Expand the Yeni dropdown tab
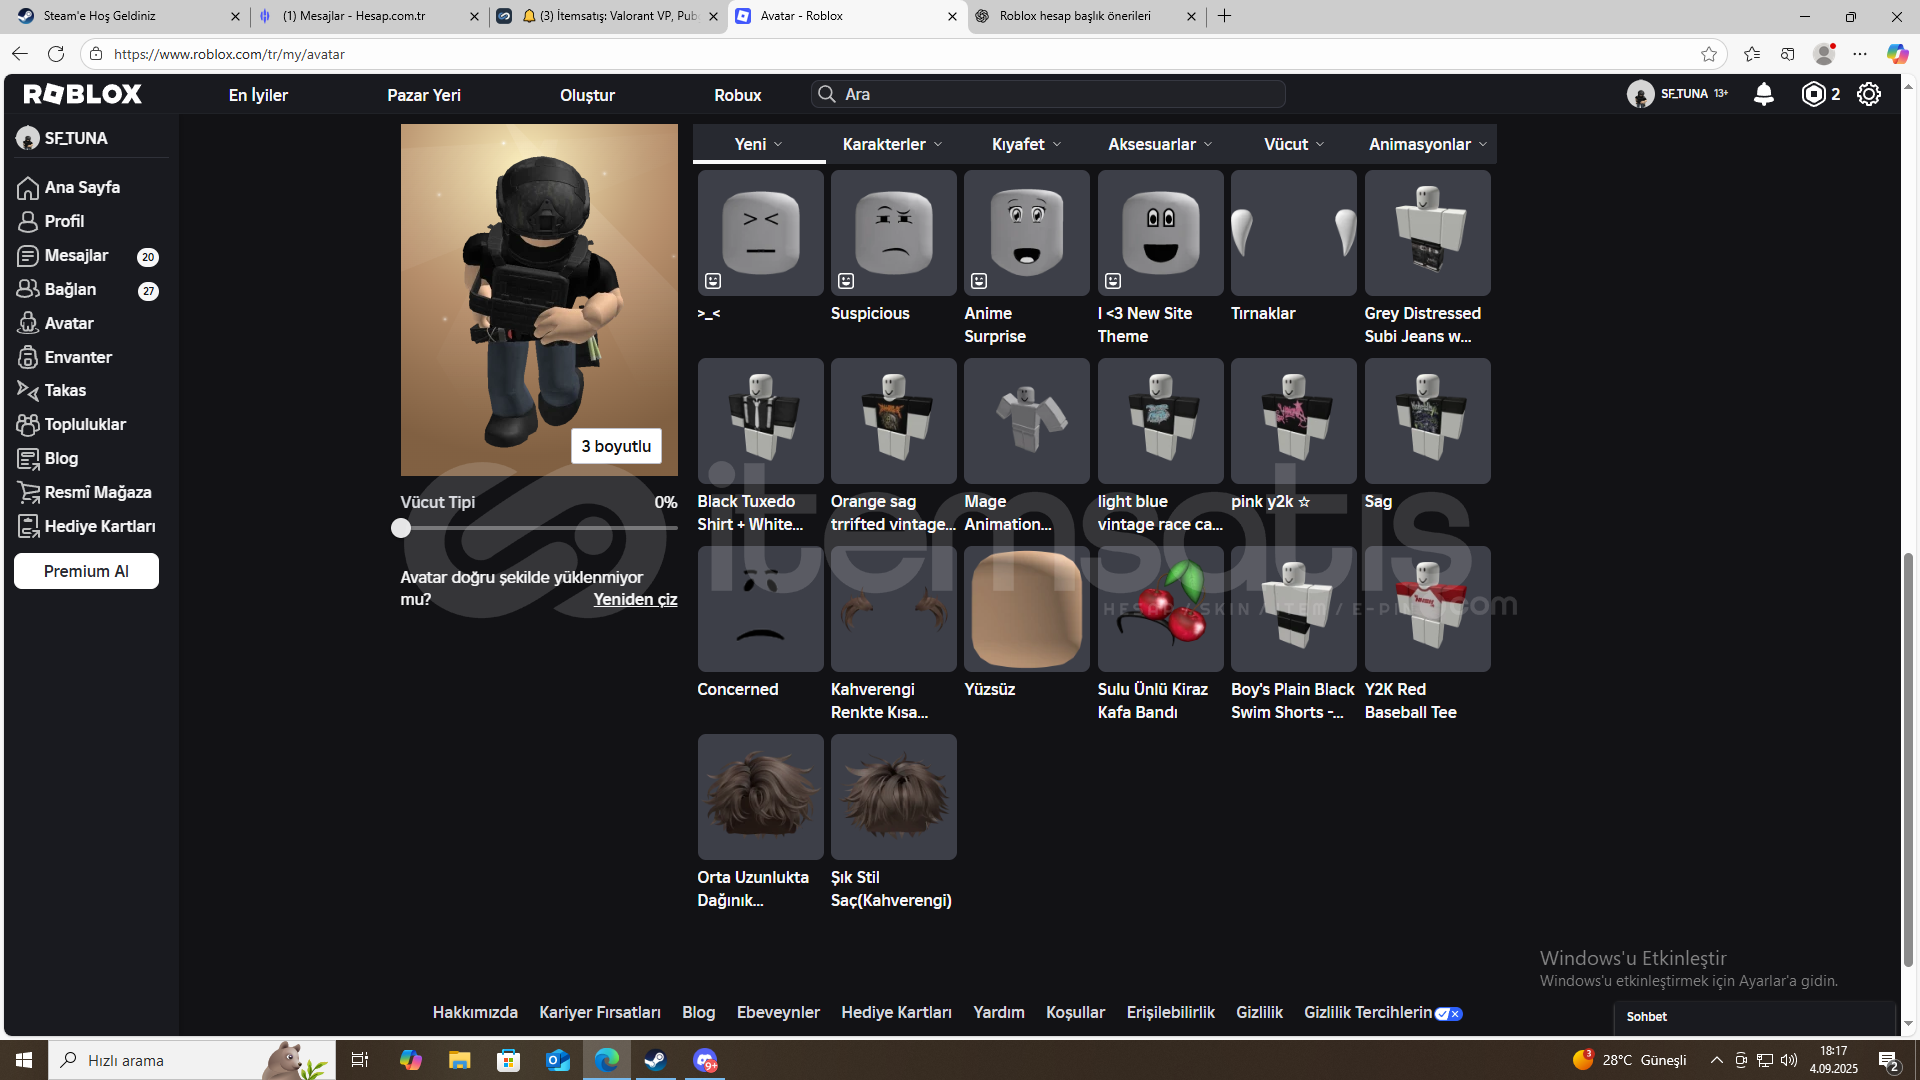 tap(759, 144)
